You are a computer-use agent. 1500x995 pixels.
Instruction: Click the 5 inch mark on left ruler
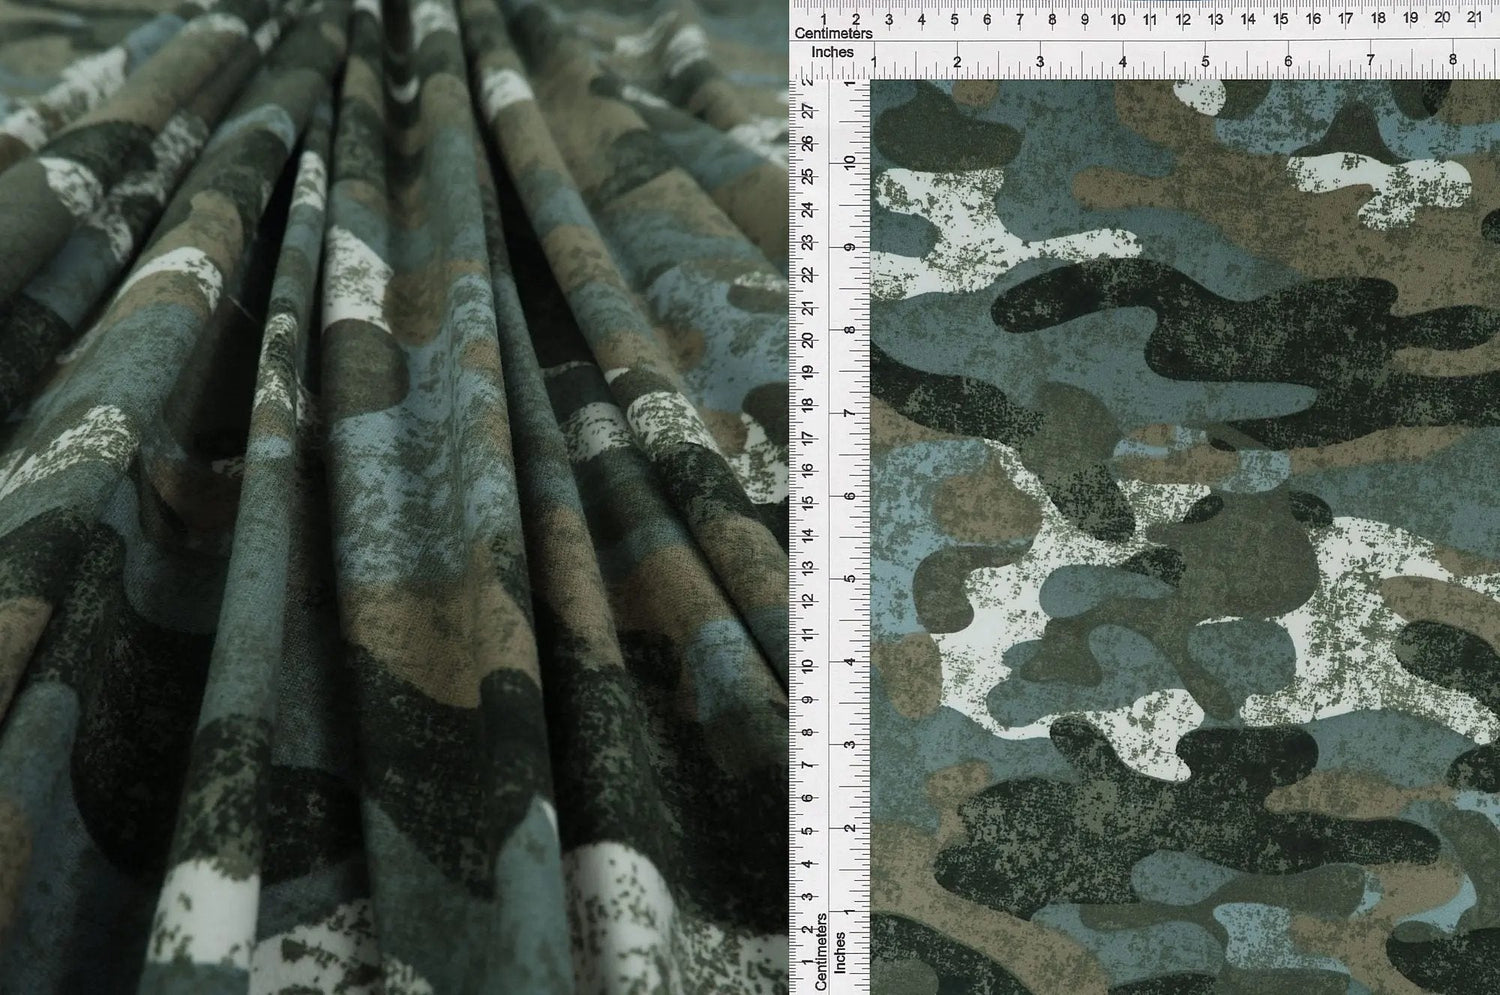point(849,578)
